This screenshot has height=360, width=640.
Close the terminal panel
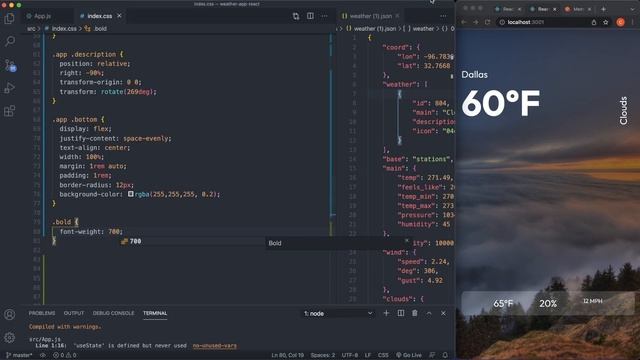443,313
